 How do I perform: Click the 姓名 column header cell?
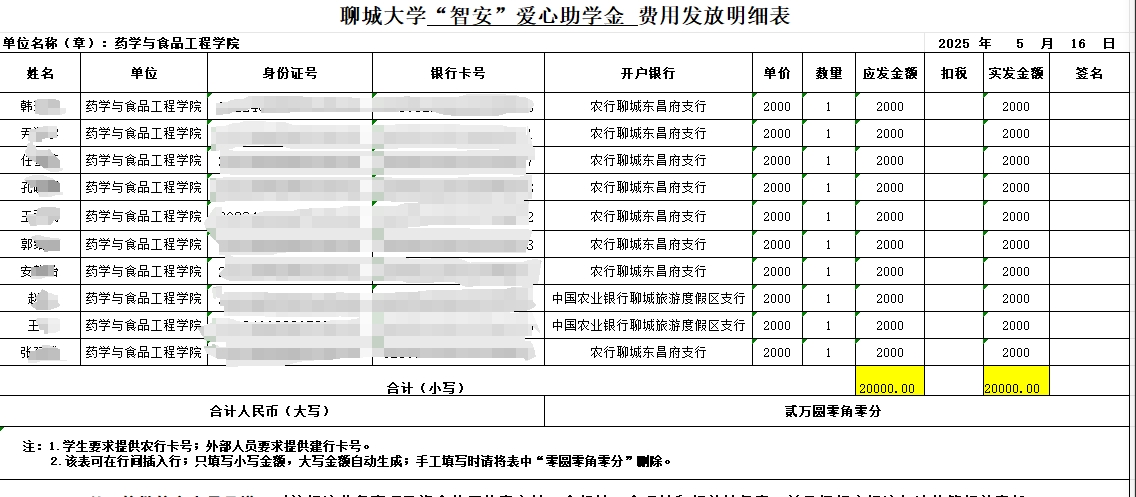click(x=40, y=73)
